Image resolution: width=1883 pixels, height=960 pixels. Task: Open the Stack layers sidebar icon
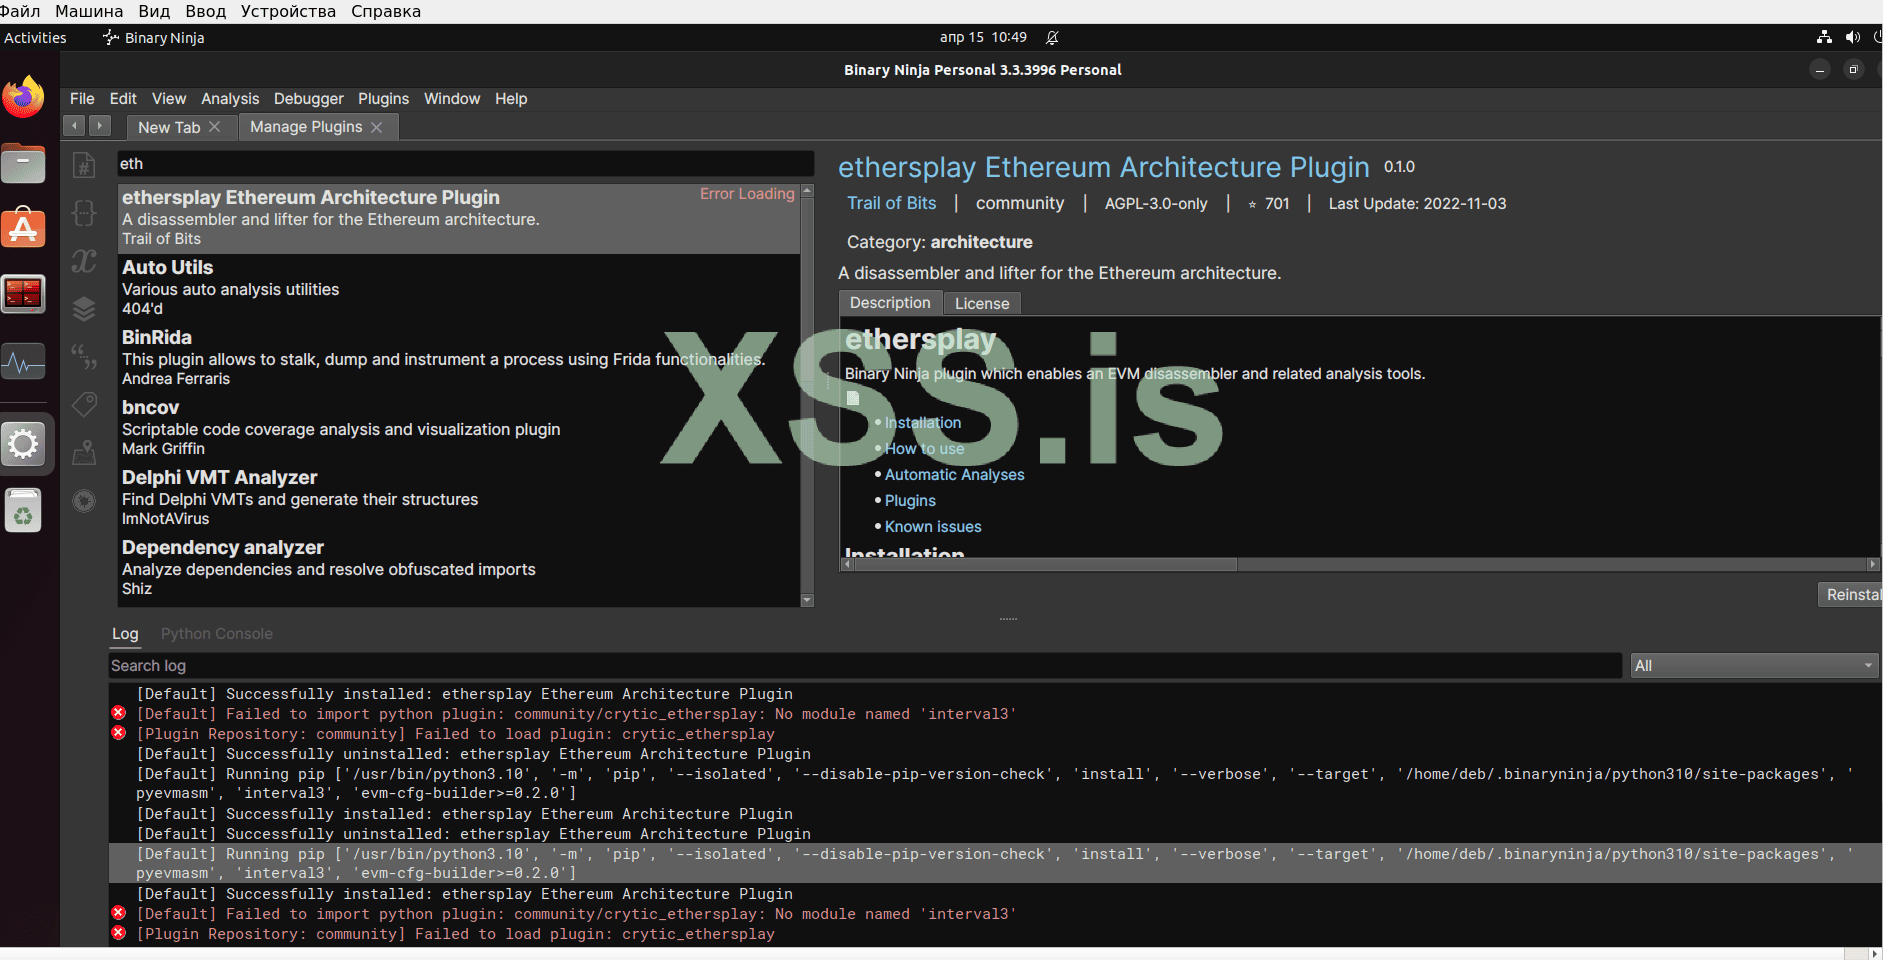[x=84, y=309]
